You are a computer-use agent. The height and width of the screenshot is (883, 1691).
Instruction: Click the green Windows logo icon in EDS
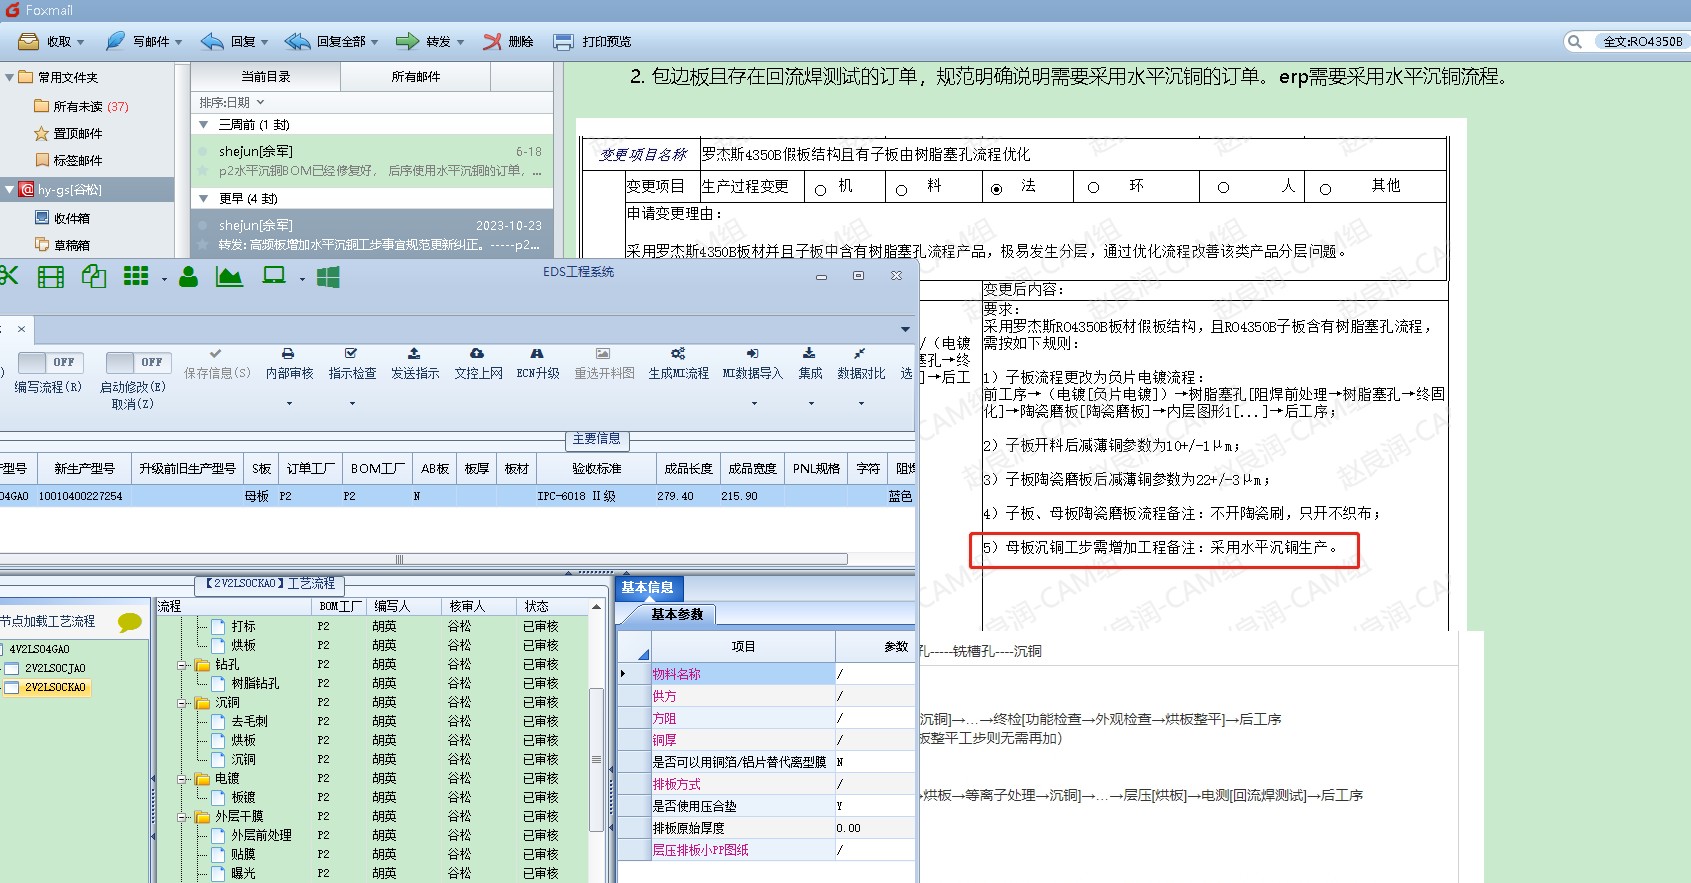click(328, 277)
